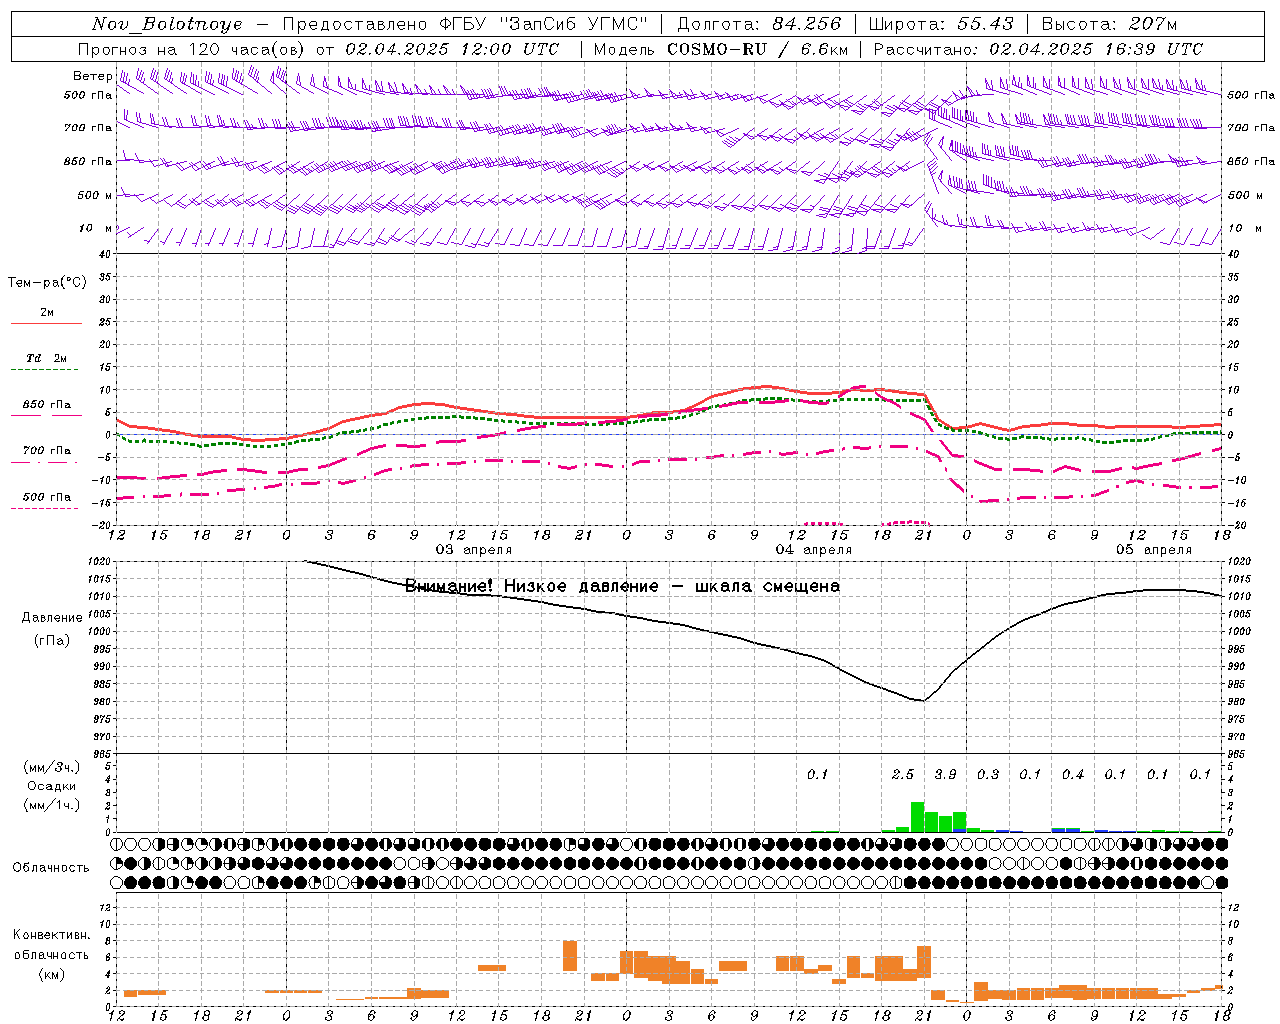Click the 'Широта: 55.43' latitude value

[941, 24]
